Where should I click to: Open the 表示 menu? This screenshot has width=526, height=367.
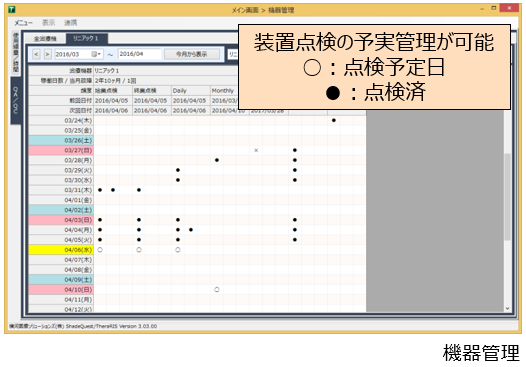click(x=49, y=23)
